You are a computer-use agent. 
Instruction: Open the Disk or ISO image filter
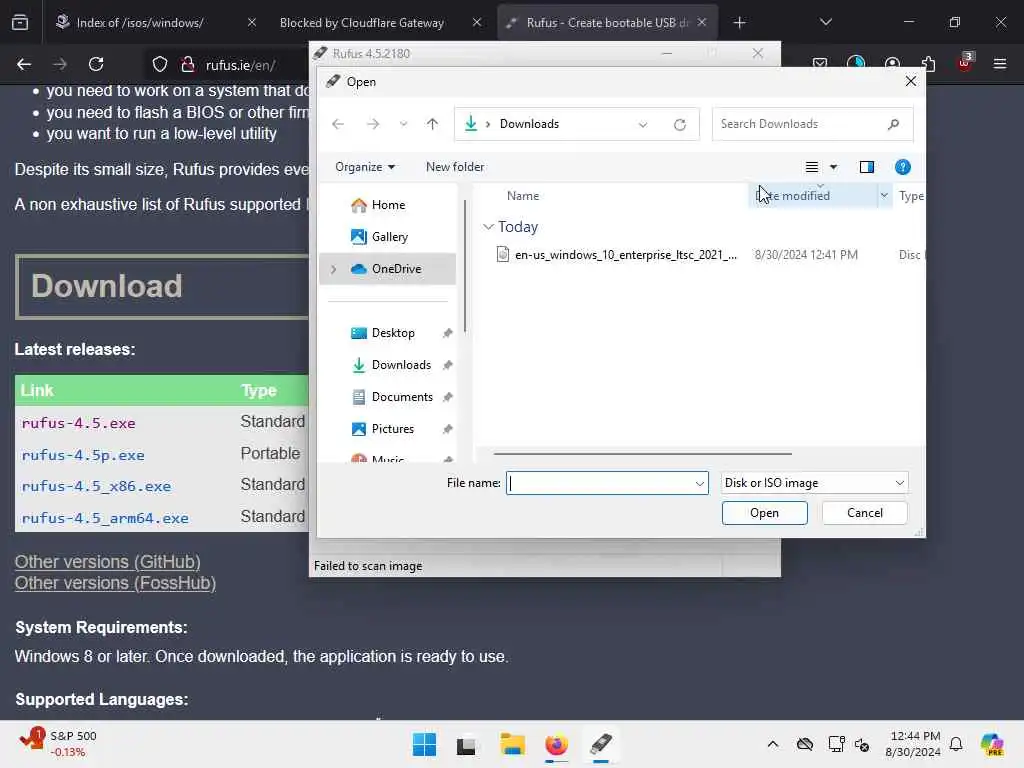tap(814, 483)
